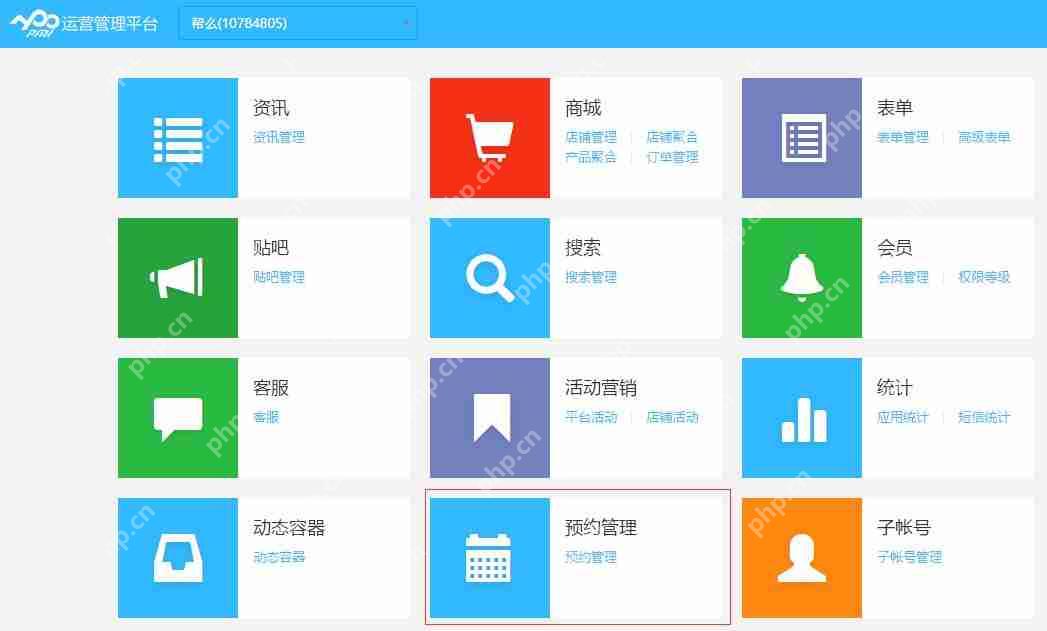The height and width of the screenshot is (631, 1047).
Task: Click the 活动营销 bookmark icon
Action: [489, 417]
